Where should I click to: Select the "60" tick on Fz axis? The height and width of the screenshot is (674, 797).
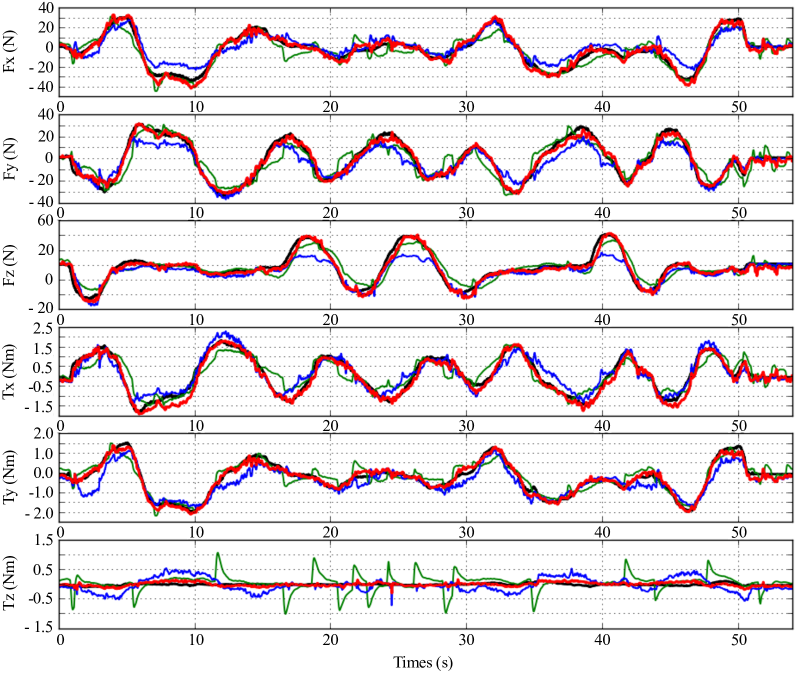(45, 221)
